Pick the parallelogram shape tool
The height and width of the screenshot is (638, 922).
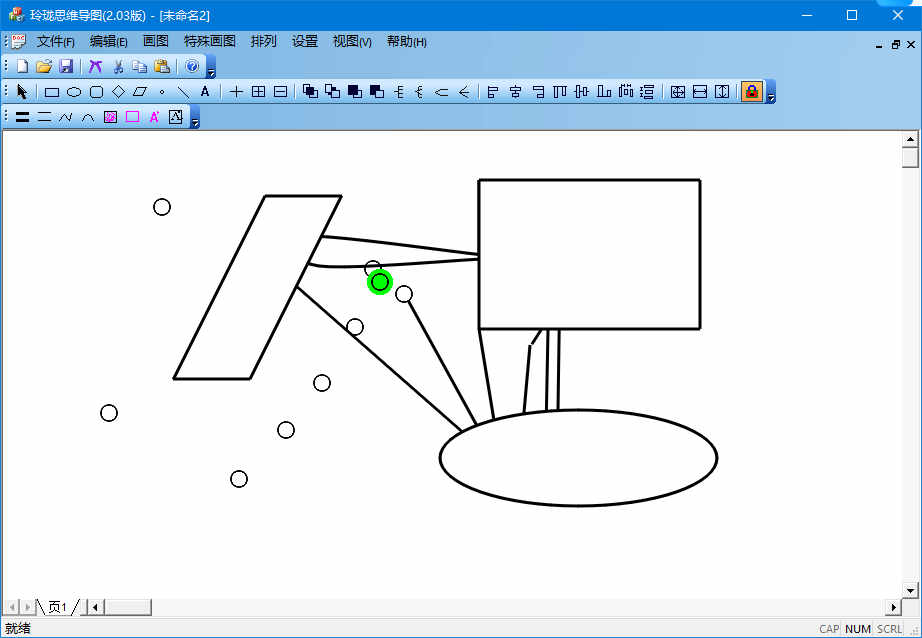click(x=140, y=92)
